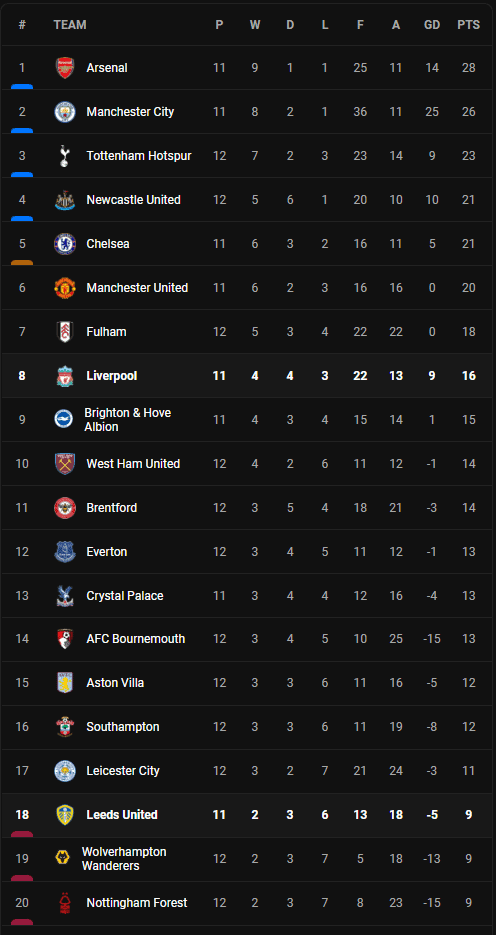The height and width of the screenshot is (935, 496).
Task: Click the TEAM column header
Action: pos(70,25)
